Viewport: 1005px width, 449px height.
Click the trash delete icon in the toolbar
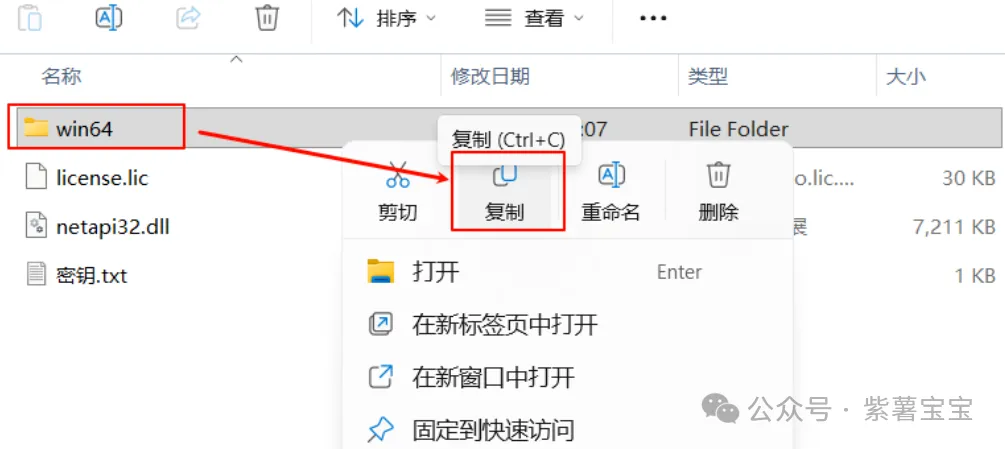pos(266,18)
